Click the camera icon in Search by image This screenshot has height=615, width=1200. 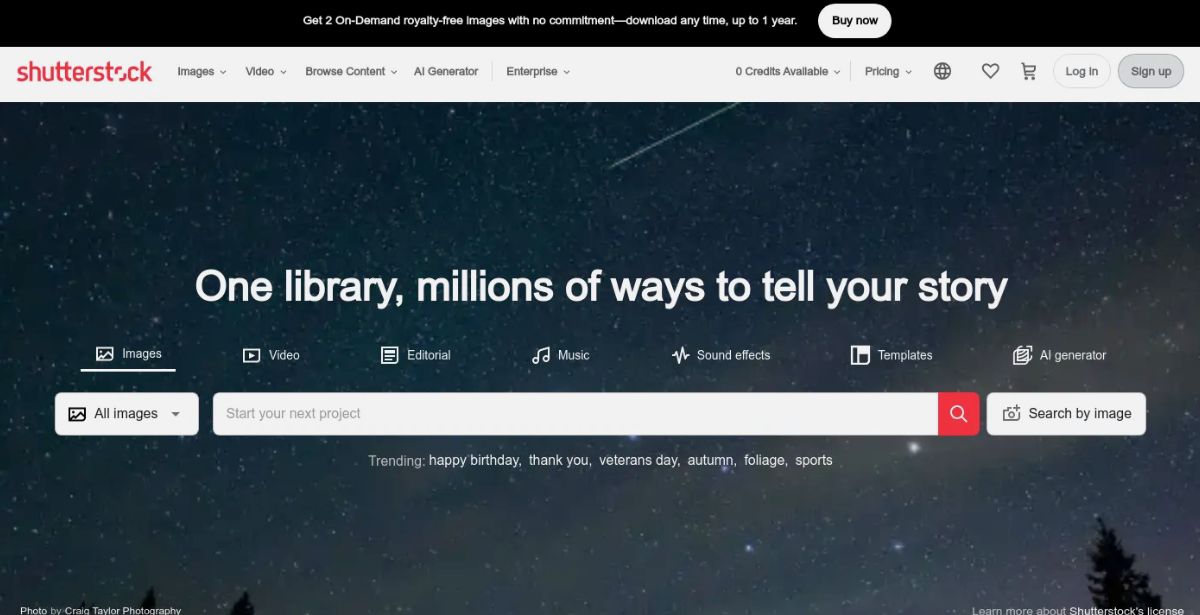[x=1011, y=413]
